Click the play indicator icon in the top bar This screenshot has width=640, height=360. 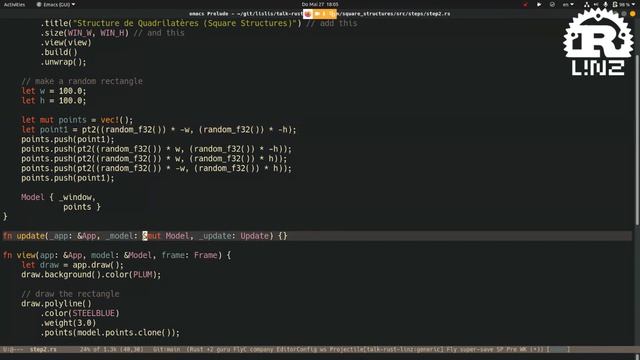(539, 4)
